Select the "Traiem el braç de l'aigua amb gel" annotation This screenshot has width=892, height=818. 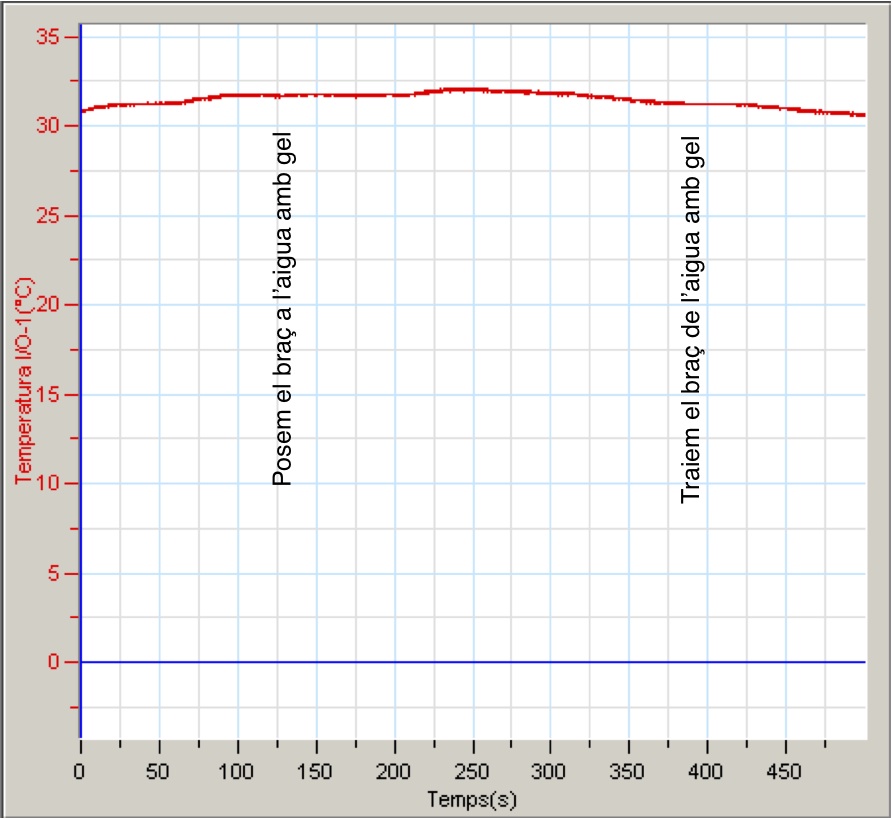pyautogui.click(x=693, y=320)
